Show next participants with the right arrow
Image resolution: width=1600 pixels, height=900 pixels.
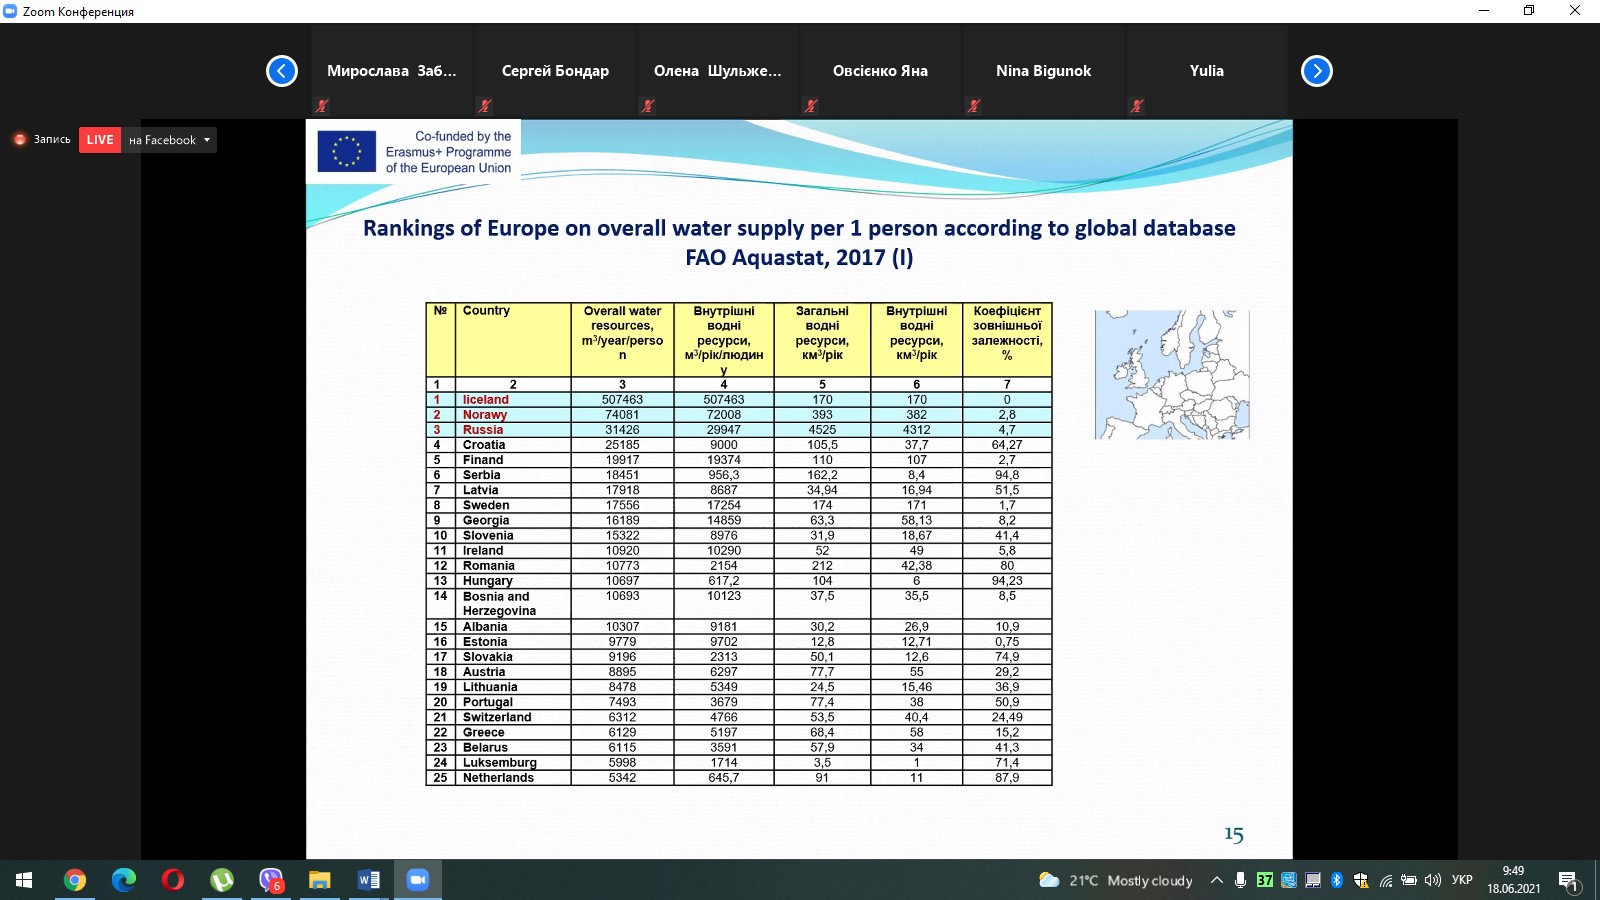[x=1317, y=71]
